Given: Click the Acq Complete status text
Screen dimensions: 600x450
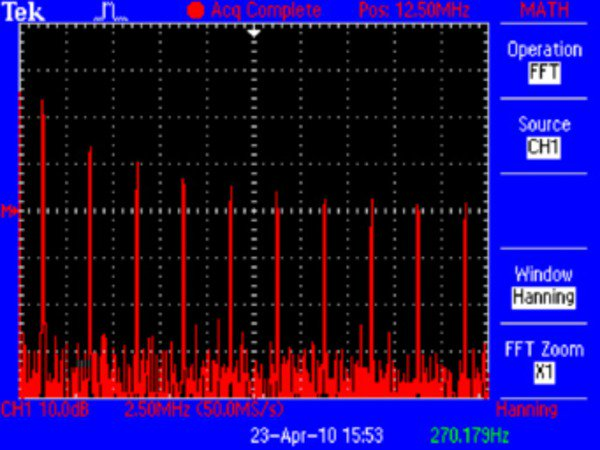Looking at the screenshot, I should [x=266, y=10].
